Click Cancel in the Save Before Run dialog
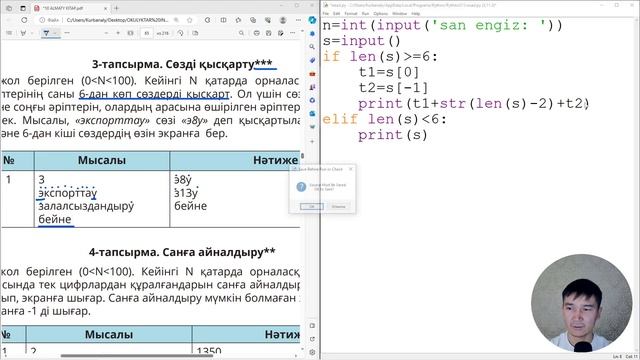 pos(338,207)
